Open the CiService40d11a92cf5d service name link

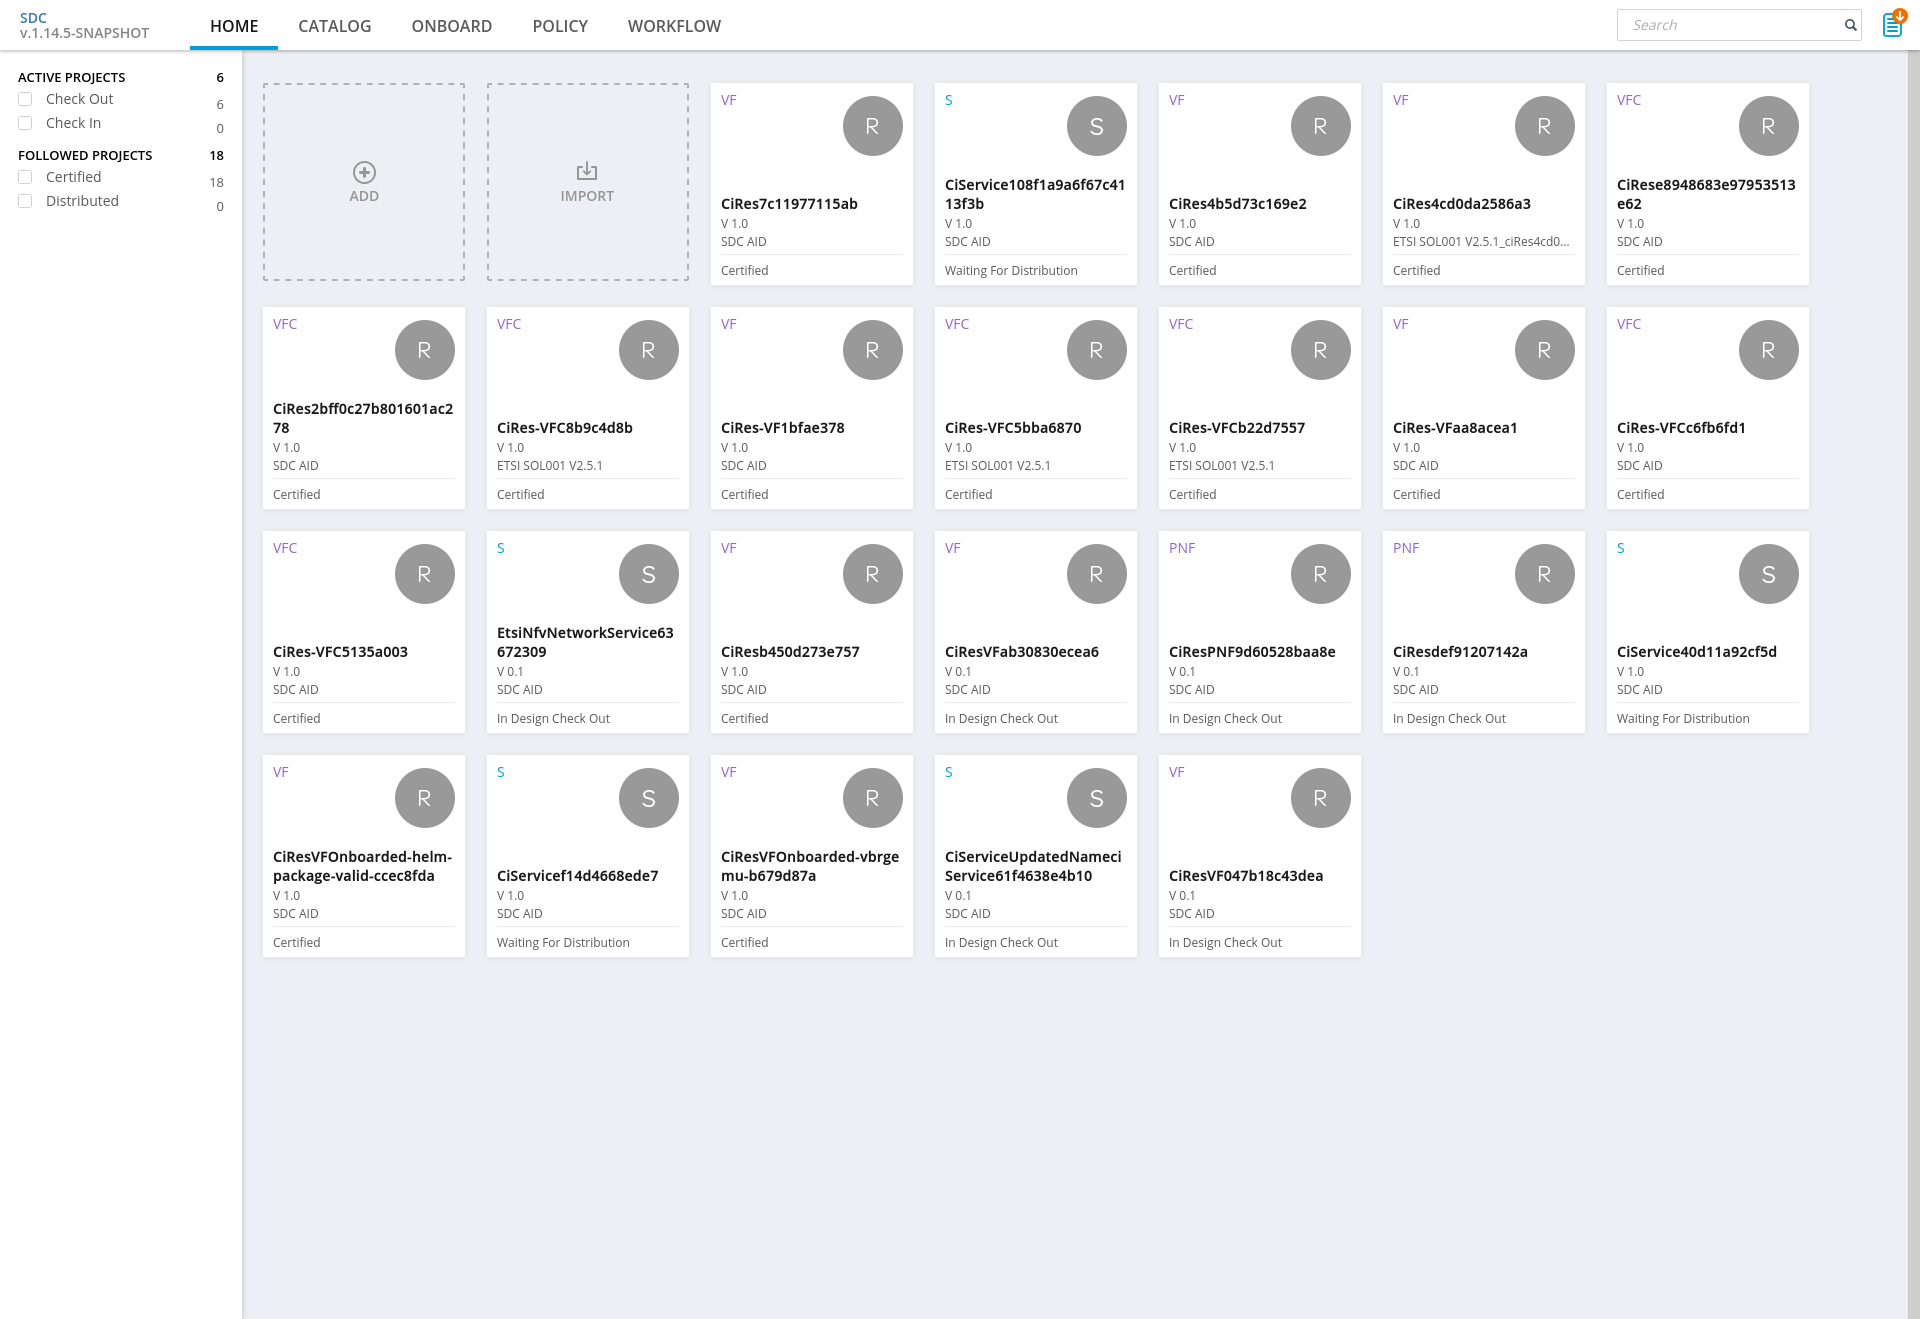1697,652
